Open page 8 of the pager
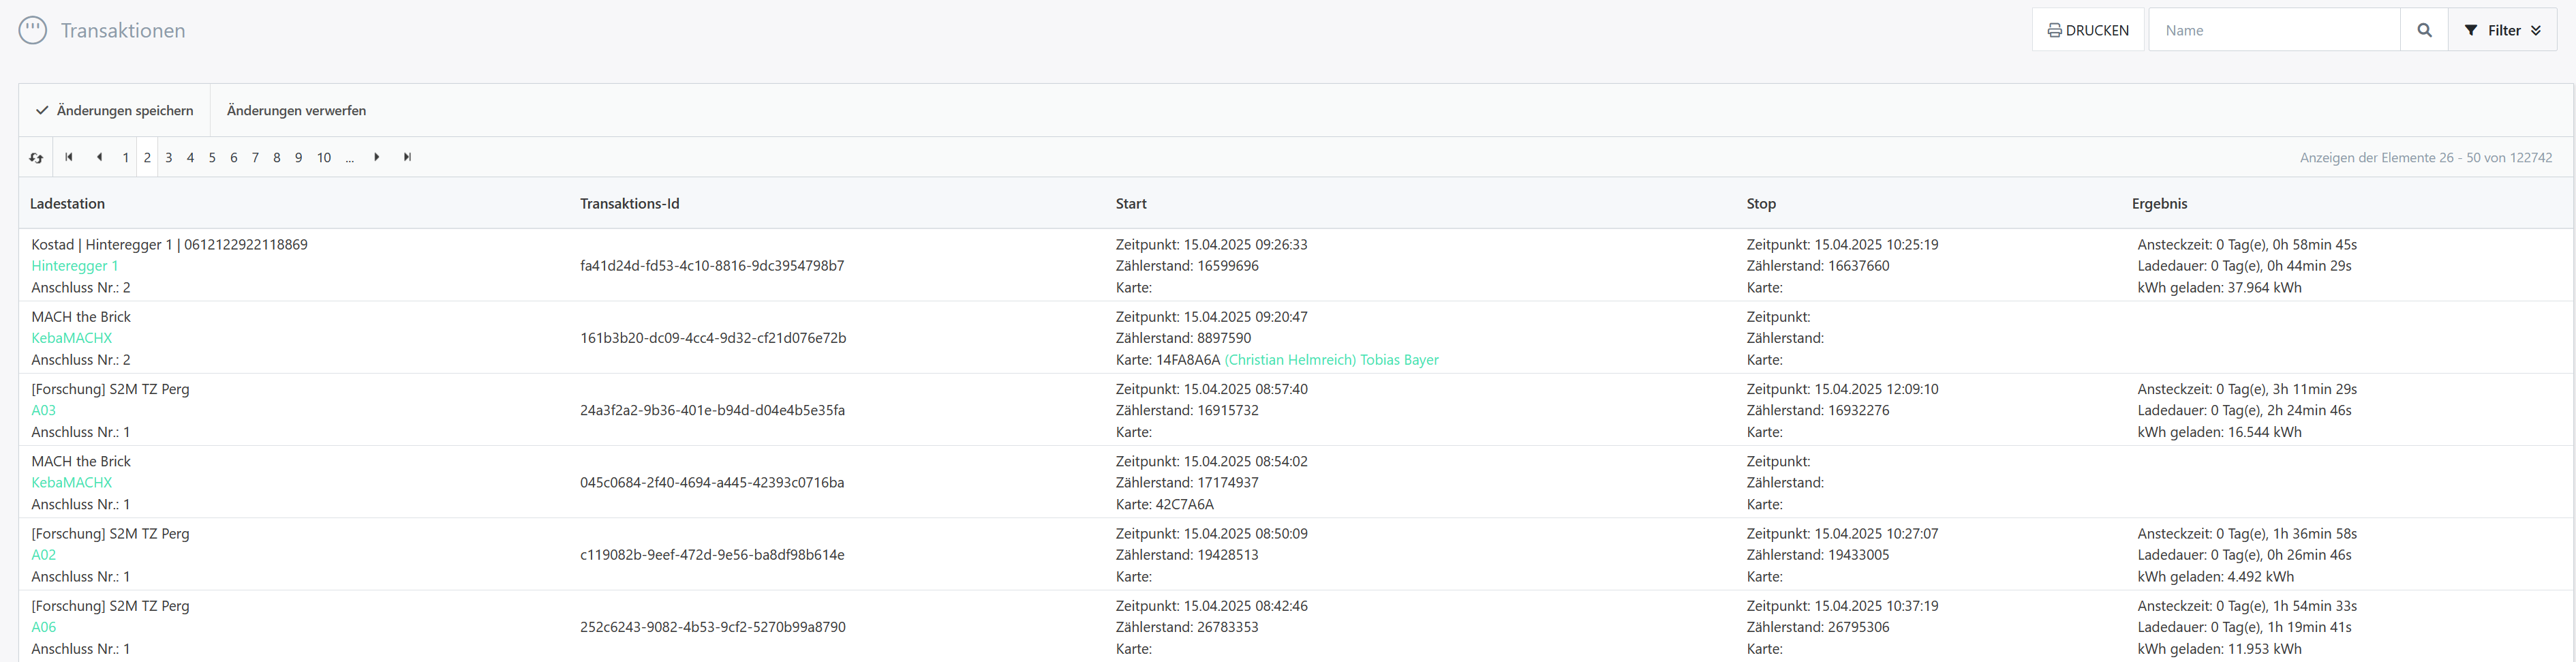 click(x=277, y=158)
